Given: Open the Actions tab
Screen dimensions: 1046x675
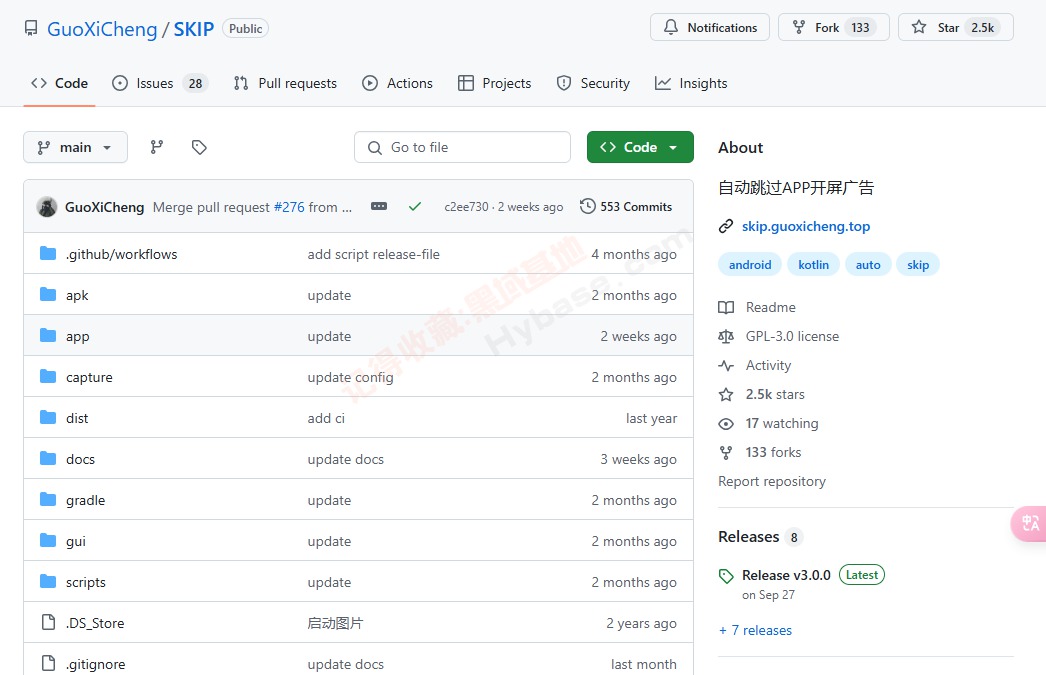Looking at the screenshot, I should coord(398,83).
